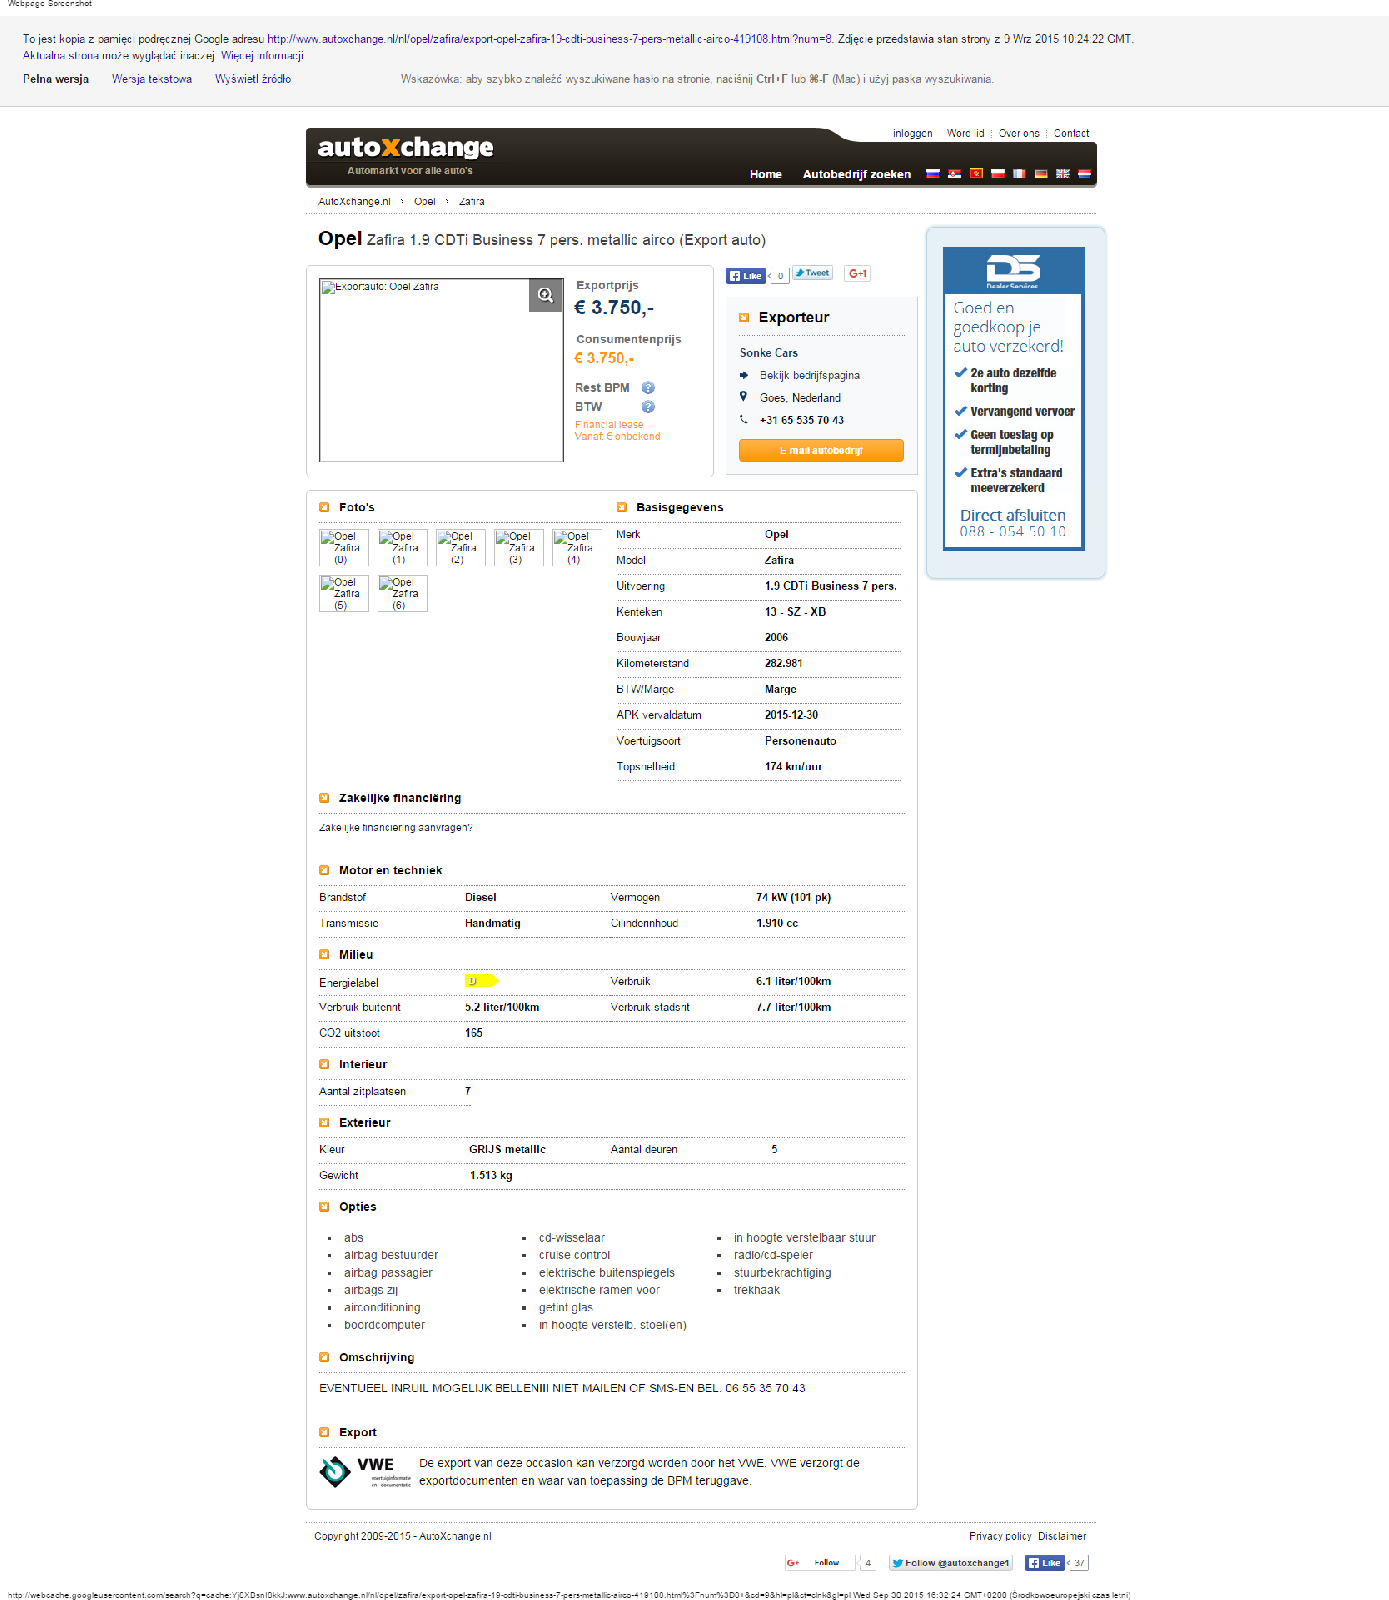The width and height of the screenshot is (1389, 1600).
Task: Click the E-mail autobedrijf orange button
Action: pos(821,451)
